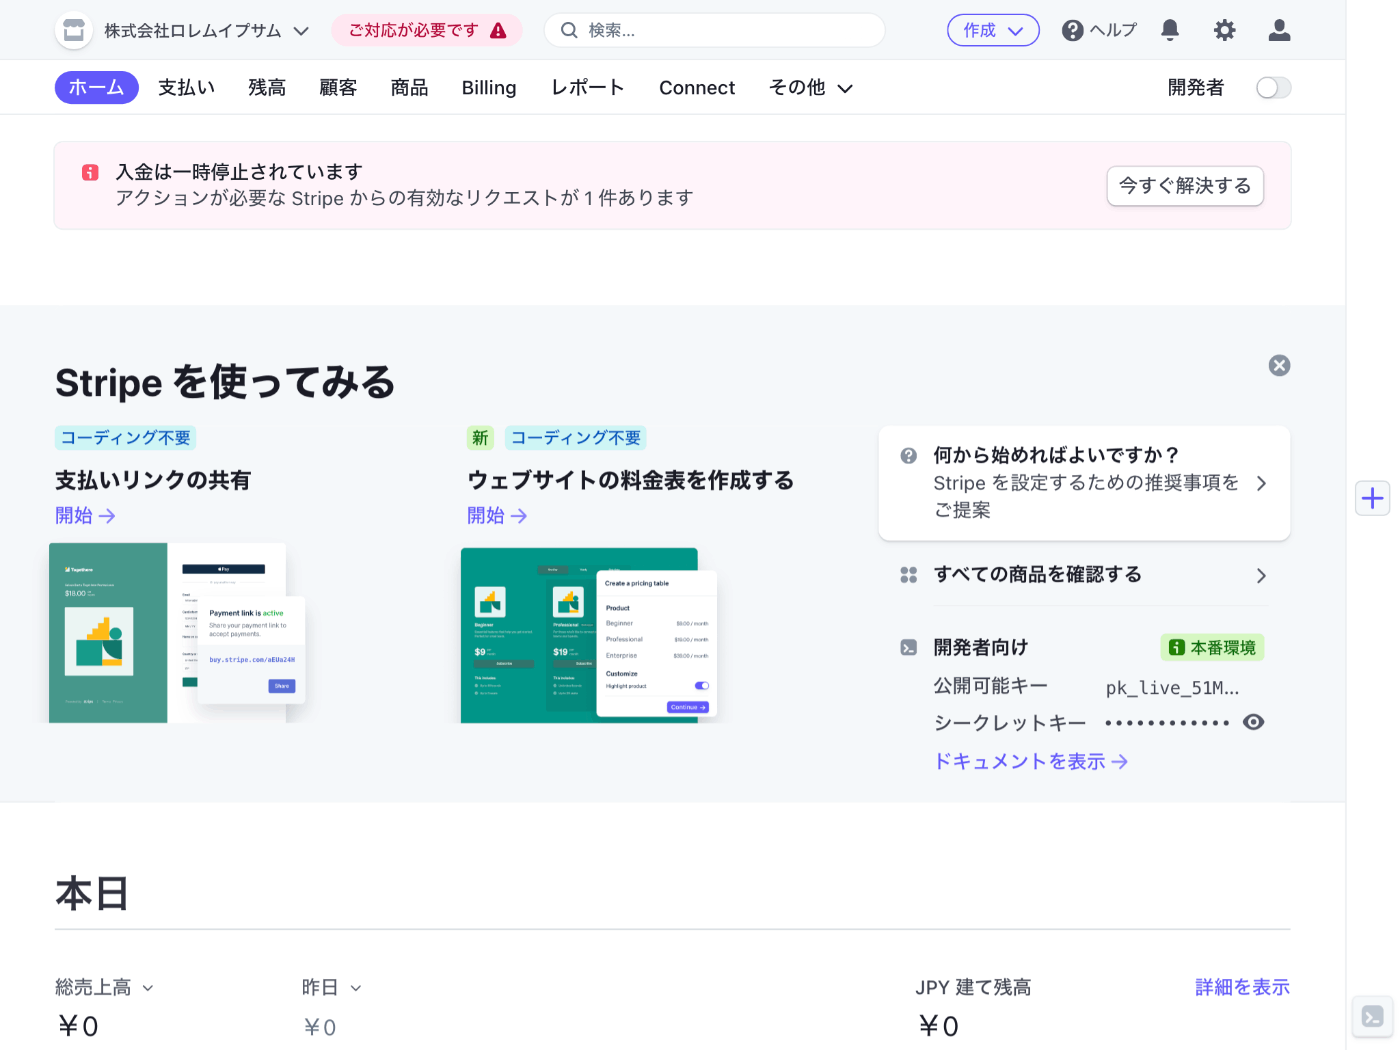Open the payment link preview thumbnail
Viewport: 1400px width, 1050px height.
point(177,632)
